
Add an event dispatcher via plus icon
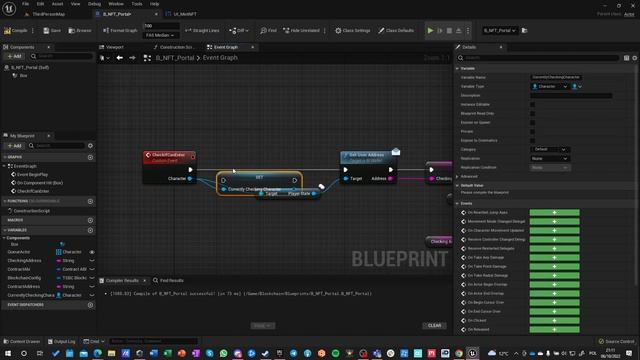[x=90, y=305]
